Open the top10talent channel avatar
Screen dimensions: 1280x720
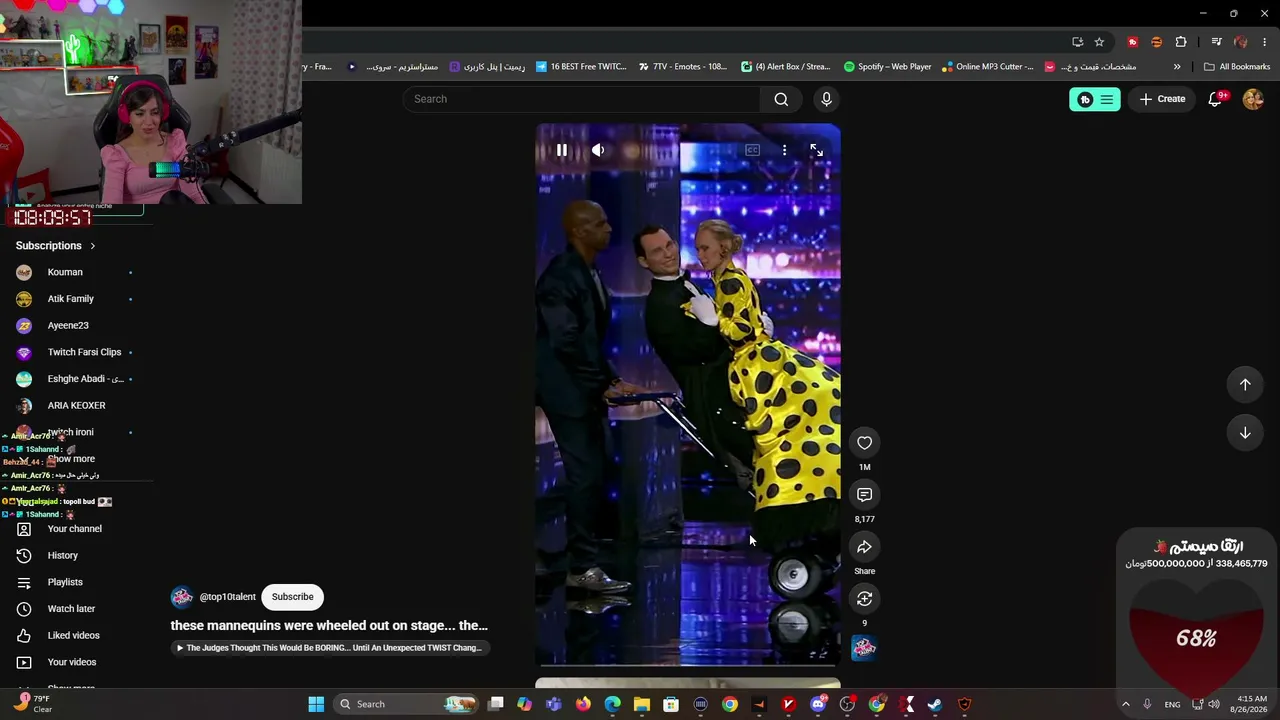coord(182,597)
